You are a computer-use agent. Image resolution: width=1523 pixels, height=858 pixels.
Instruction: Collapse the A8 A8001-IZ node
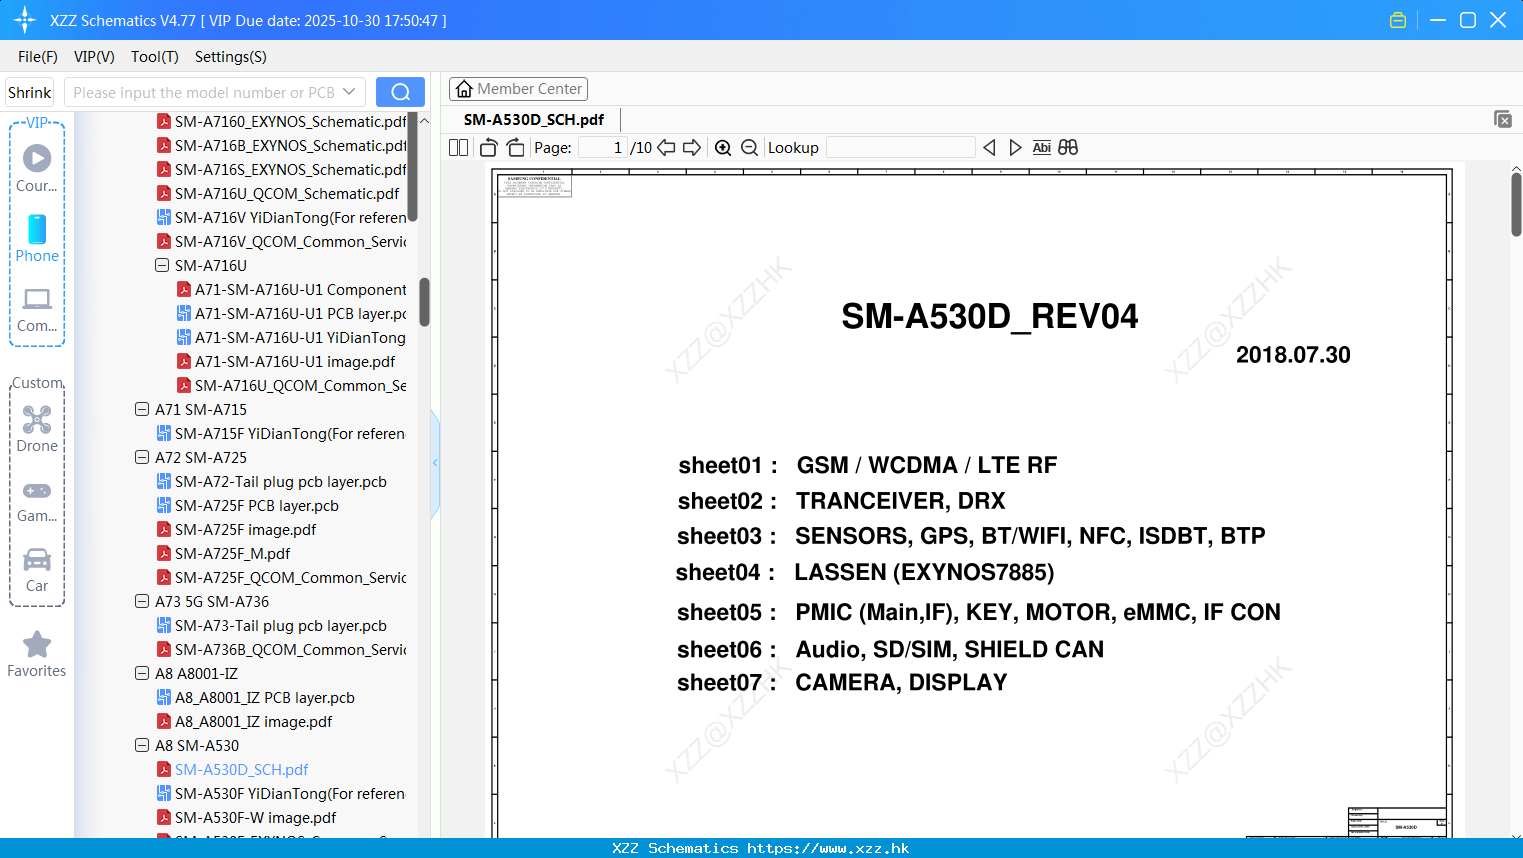141,673
